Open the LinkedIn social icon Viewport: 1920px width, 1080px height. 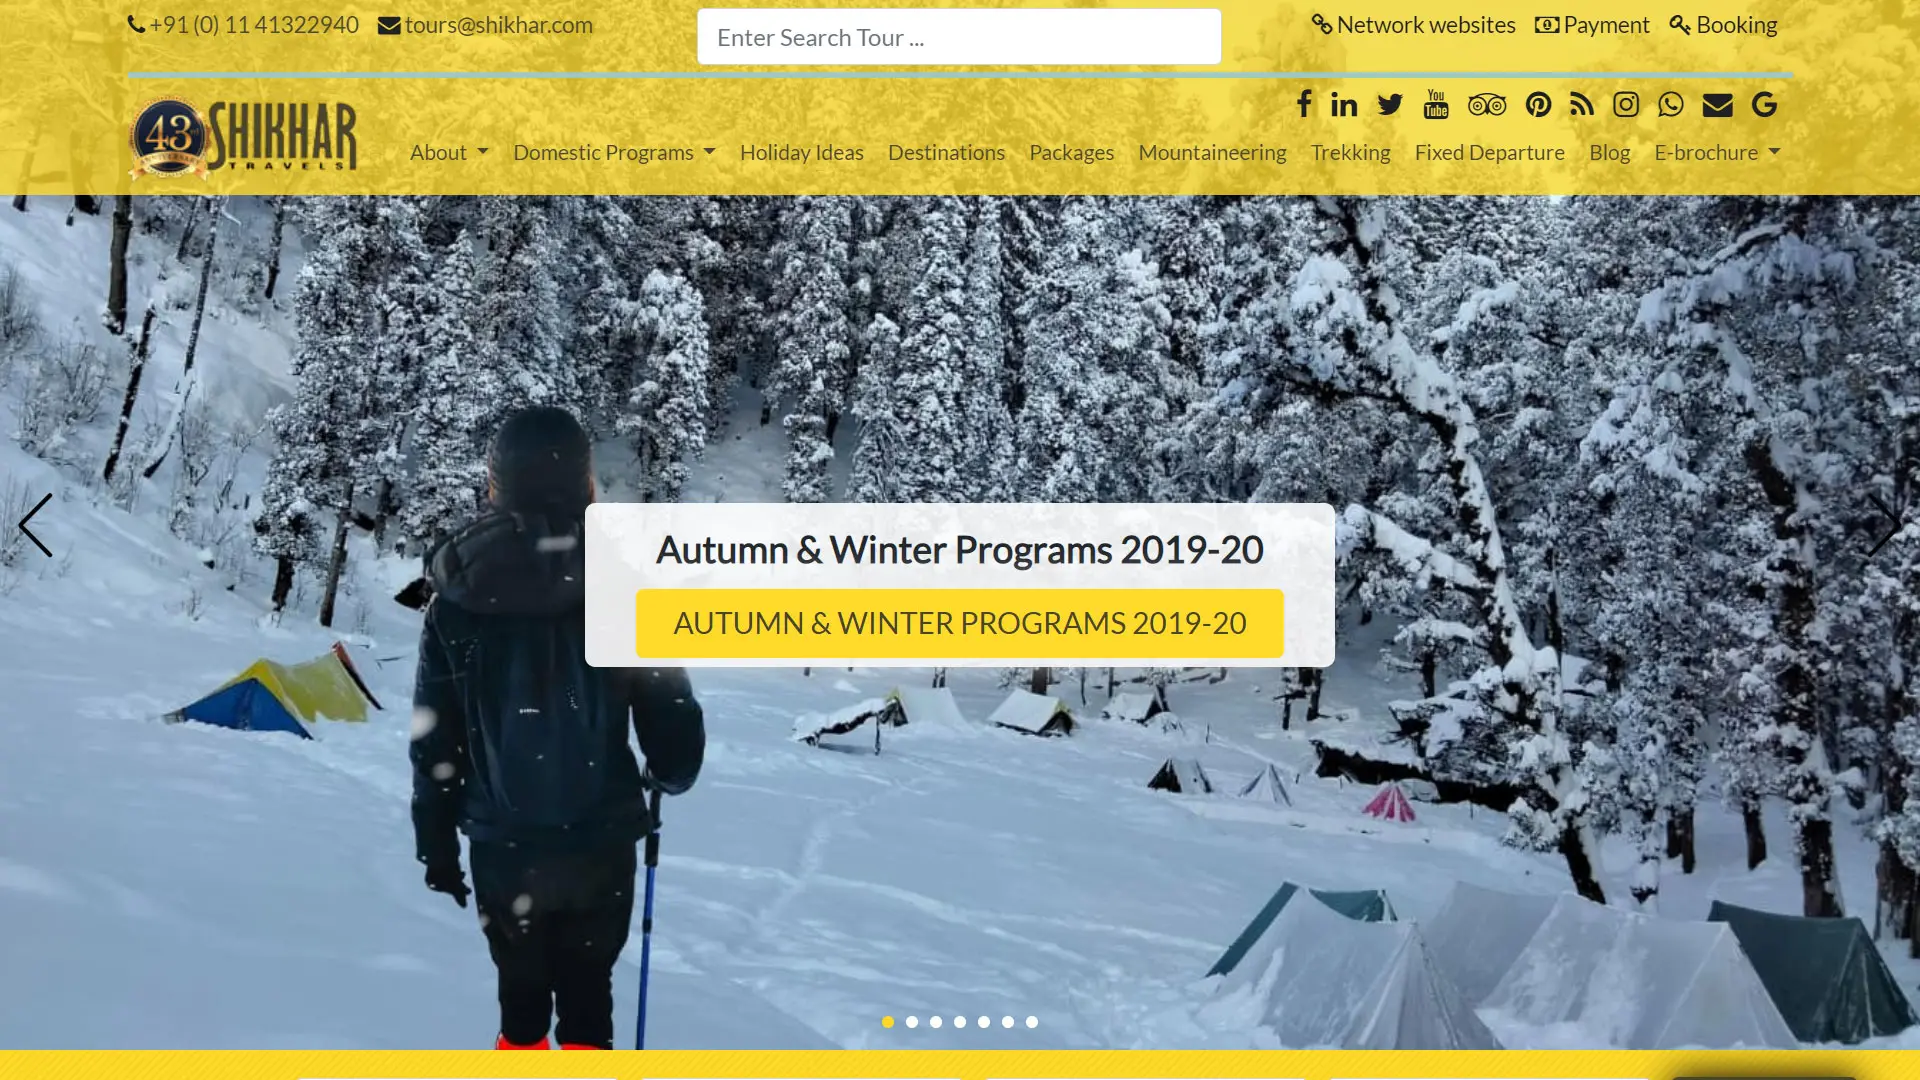(x=1344, y=104)
